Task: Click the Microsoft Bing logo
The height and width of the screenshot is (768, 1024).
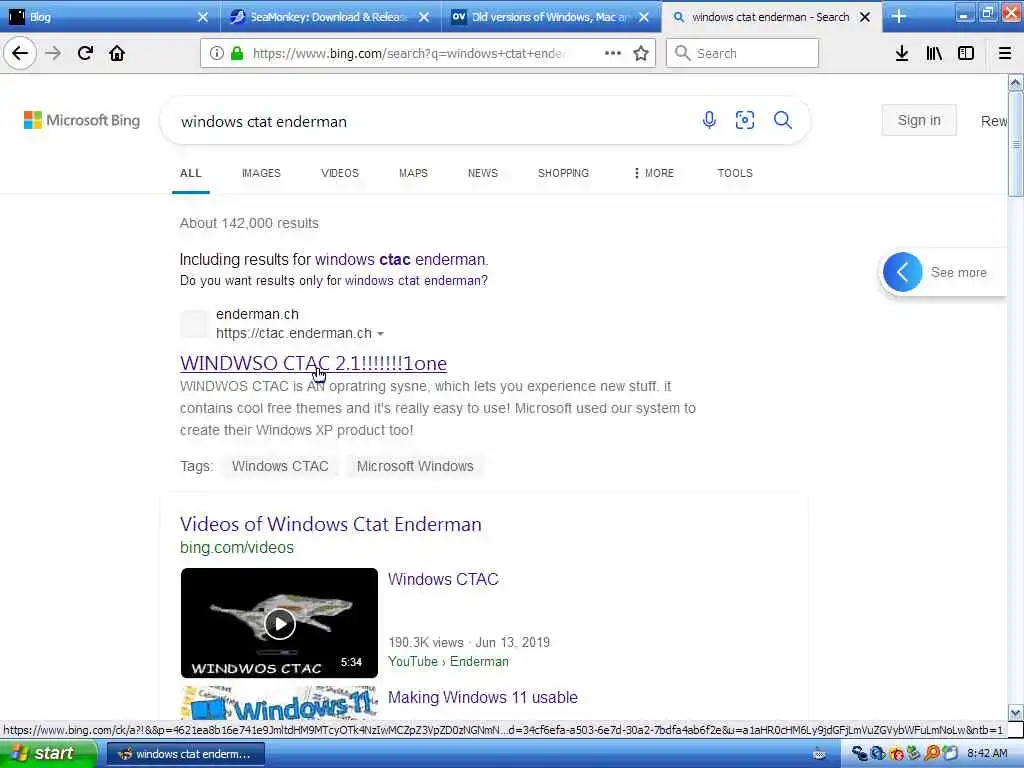Action: coord(82,120)
